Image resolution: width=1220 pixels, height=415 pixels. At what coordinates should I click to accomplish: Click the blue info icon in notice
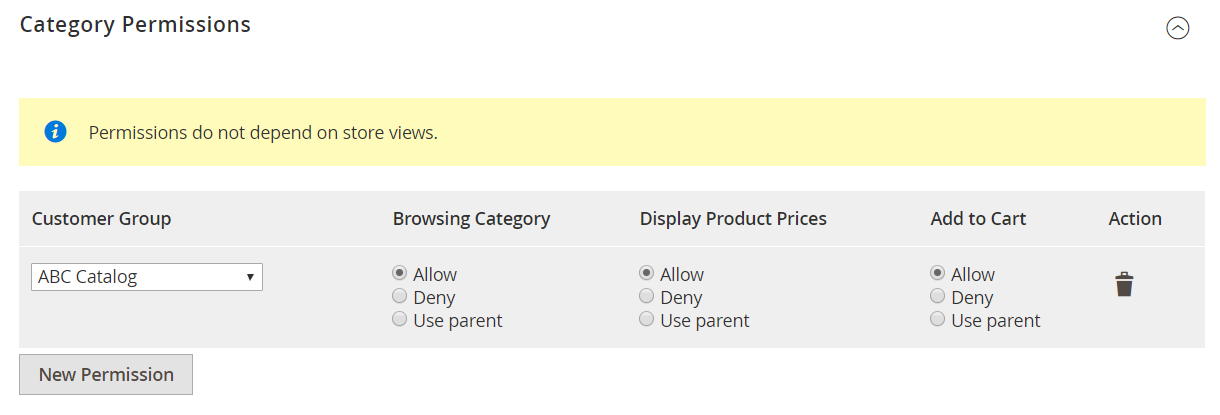click(x=56, y=132)
